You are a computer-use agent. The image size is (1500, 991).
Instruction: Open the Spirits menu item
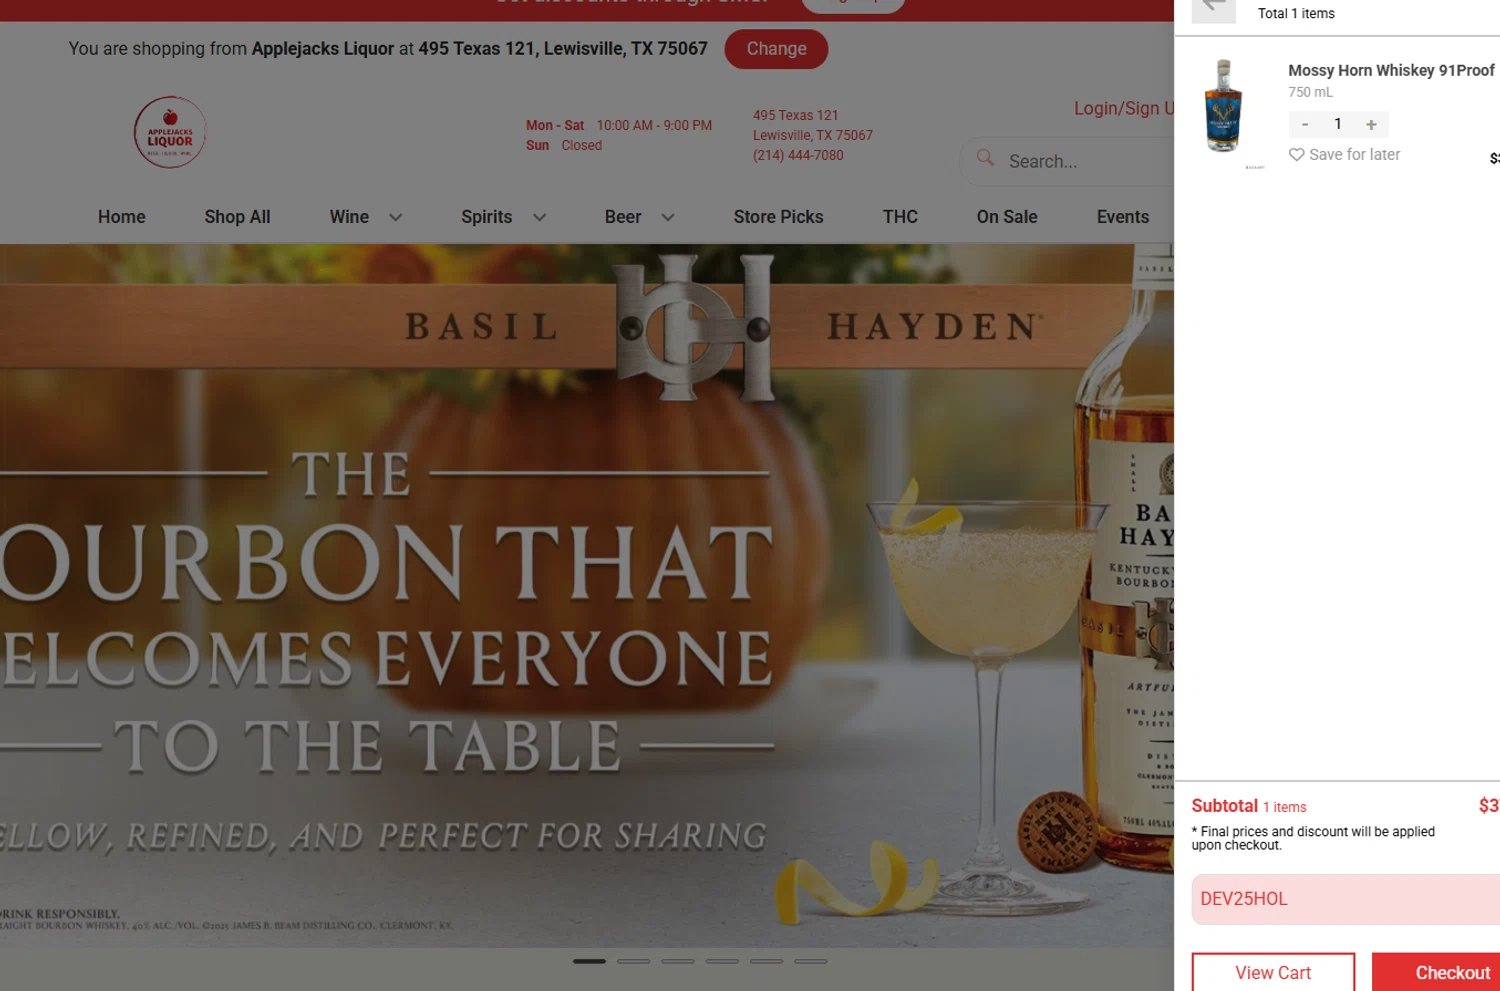(x=486, y=217)
